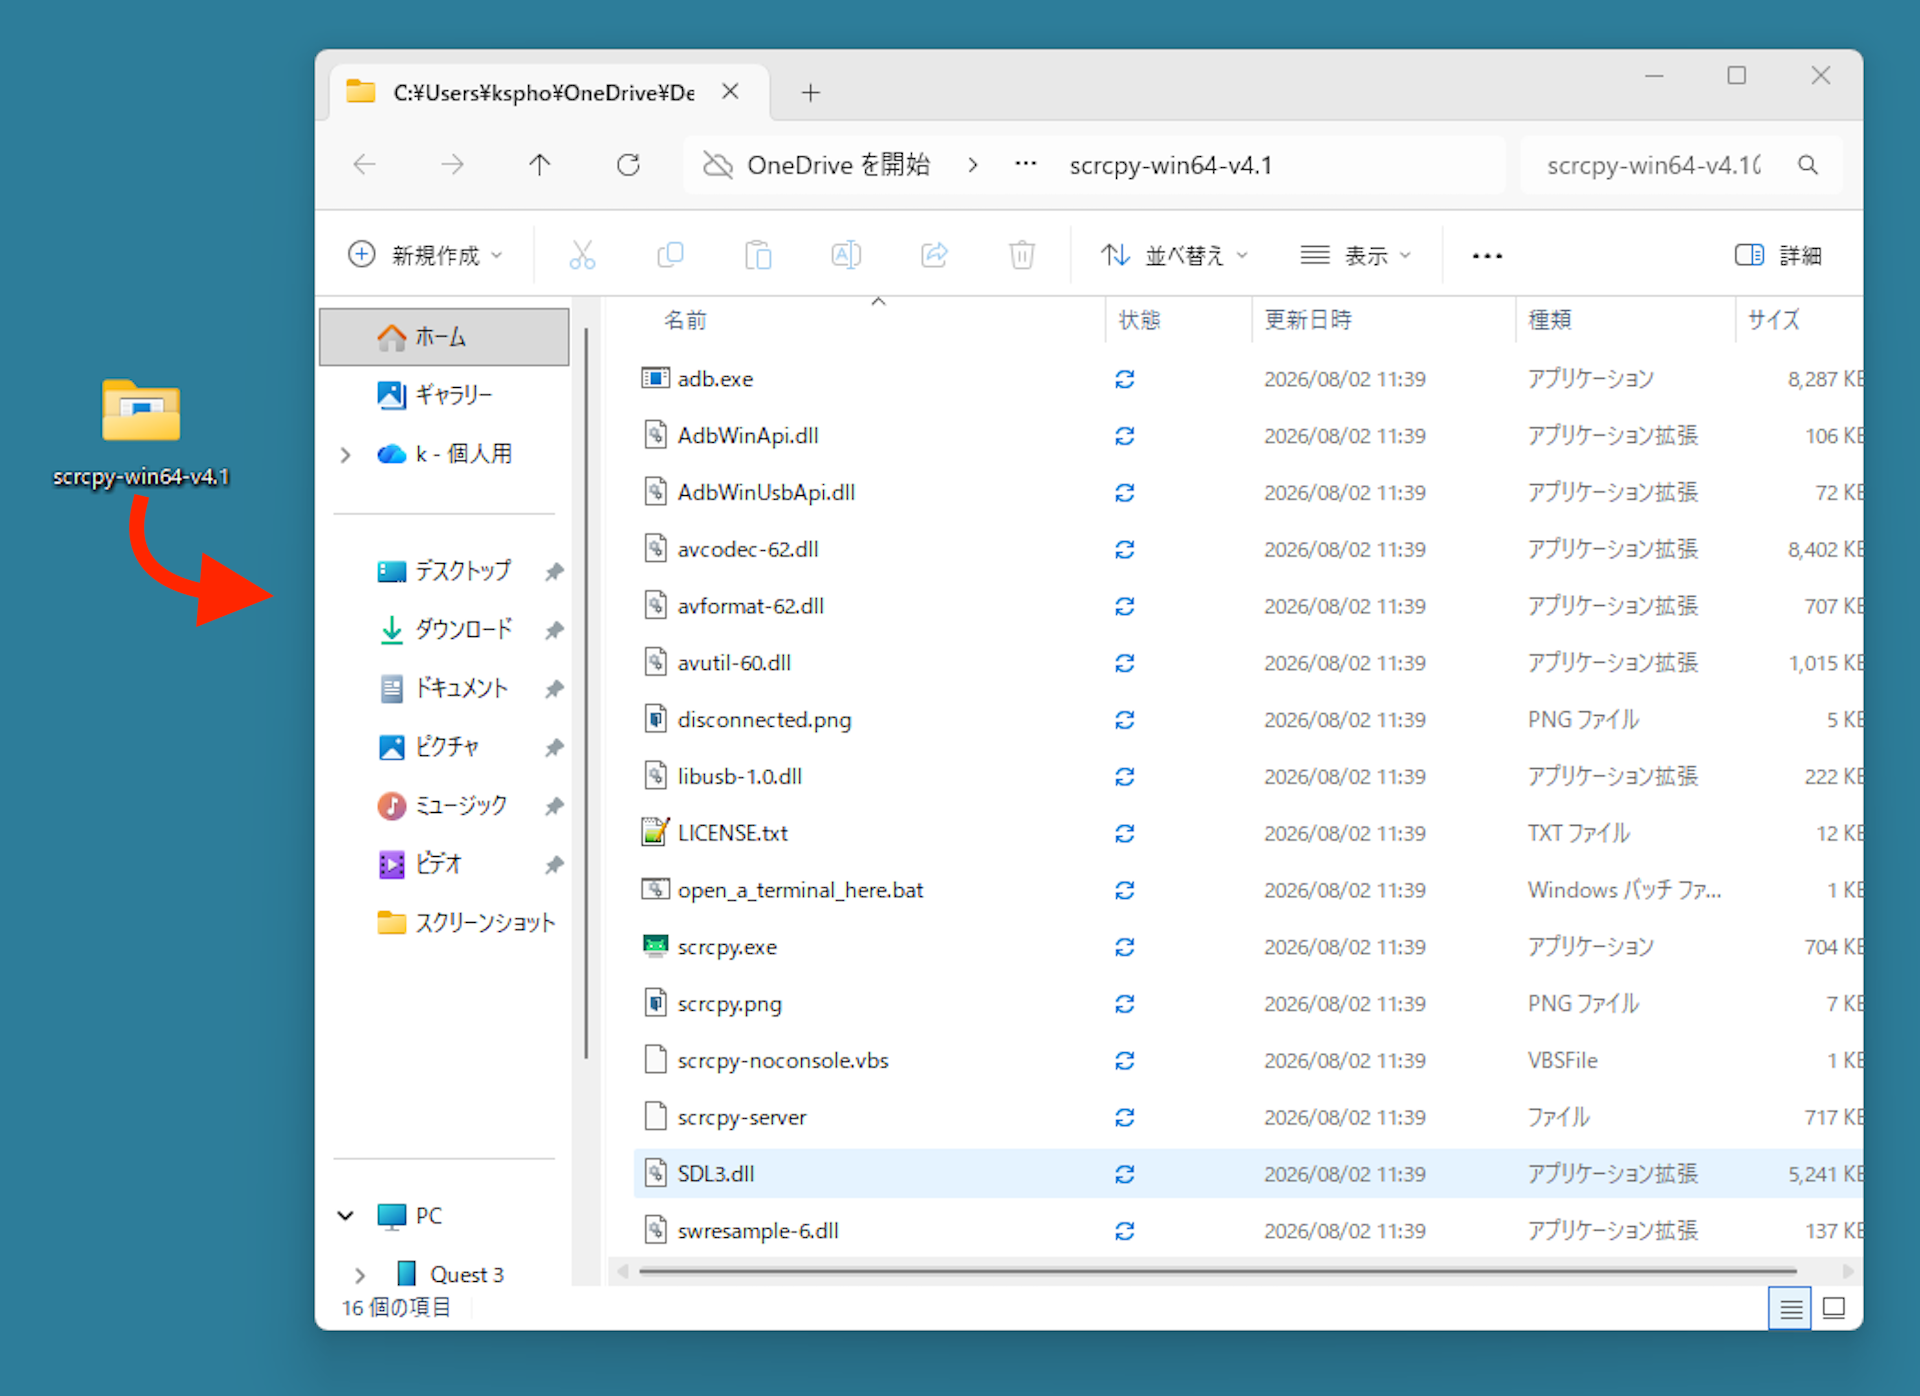Select file name libusb-1.0.dll
The image size is (1920, 1396).
tap(740, 776)
